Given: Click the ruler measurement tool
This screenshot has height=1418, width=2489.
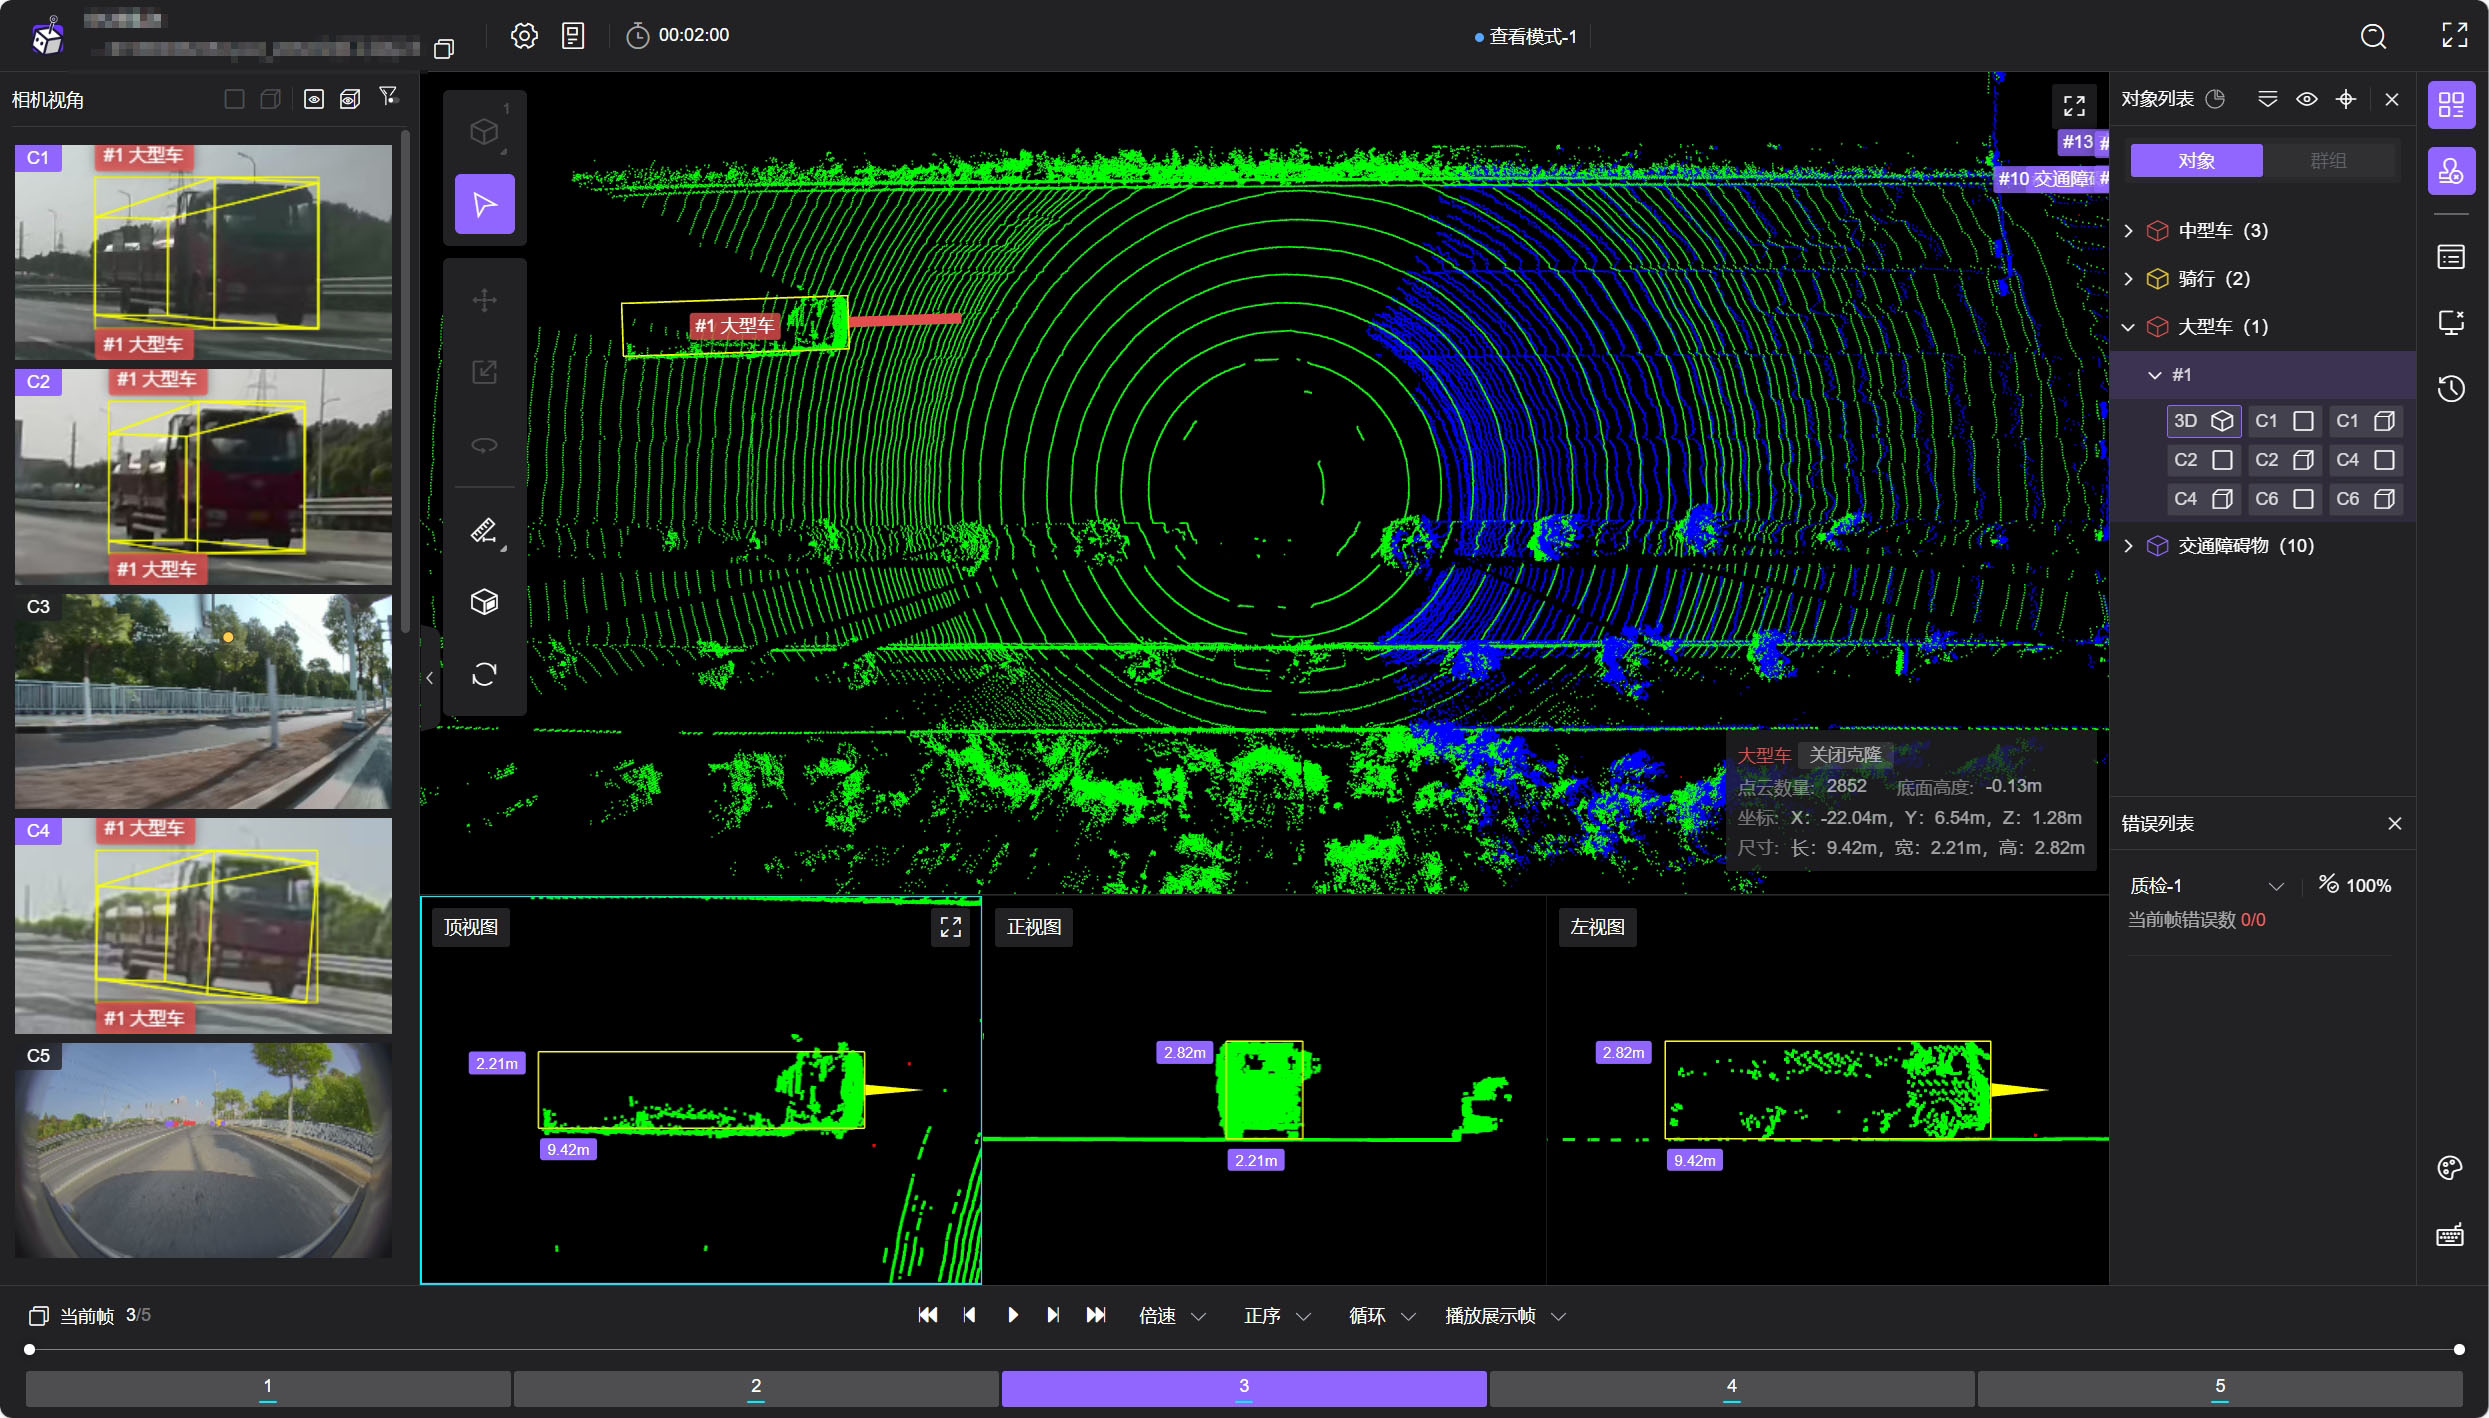Looking at the screenshot, I should tap(484, 530).
